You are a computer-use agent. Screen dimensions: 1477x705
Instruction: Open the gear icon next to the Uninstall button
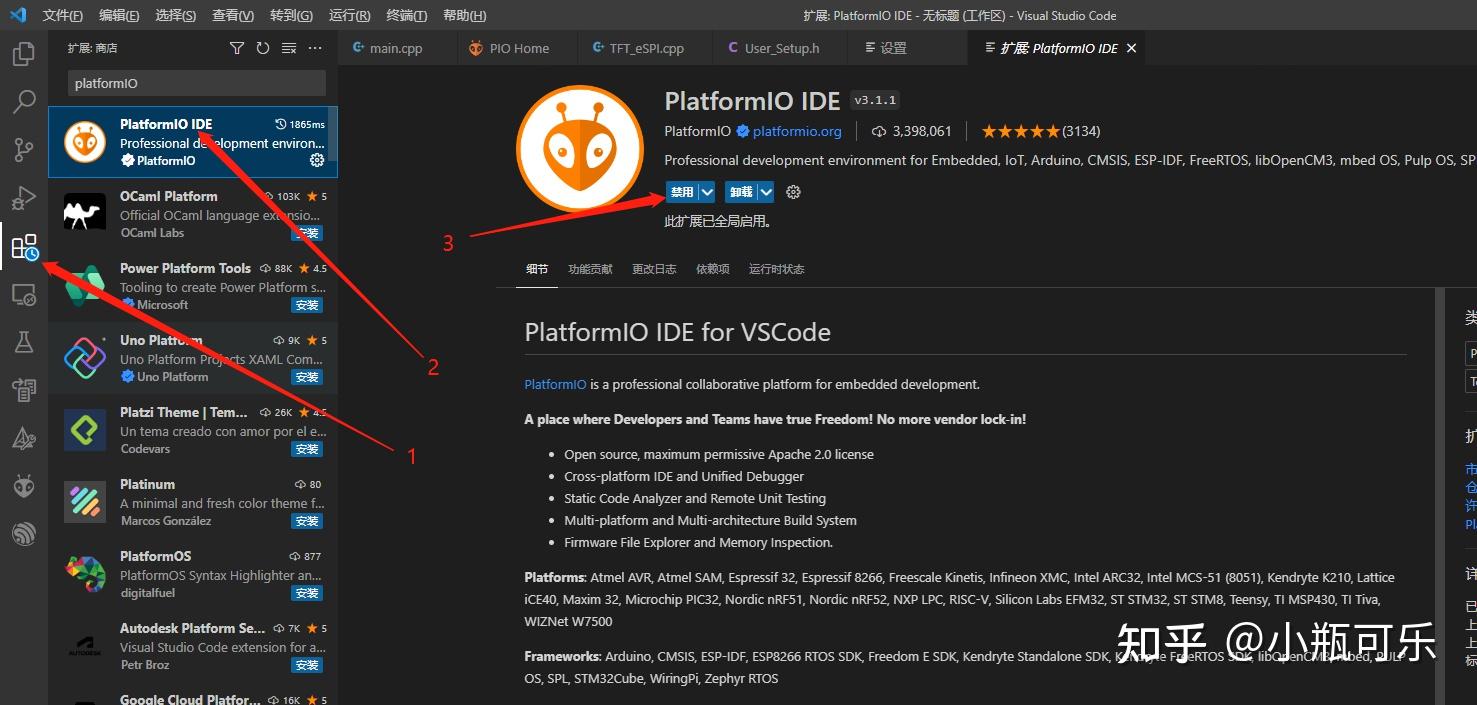[793, 191]
